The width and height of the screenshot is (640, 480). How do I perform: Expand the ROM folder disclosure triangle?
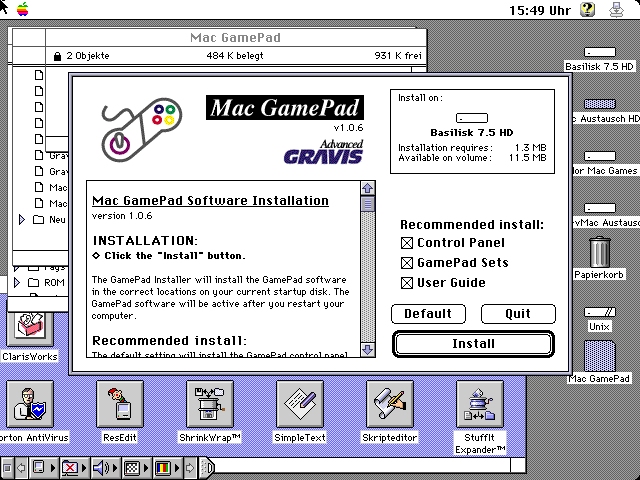coord(17,282)
